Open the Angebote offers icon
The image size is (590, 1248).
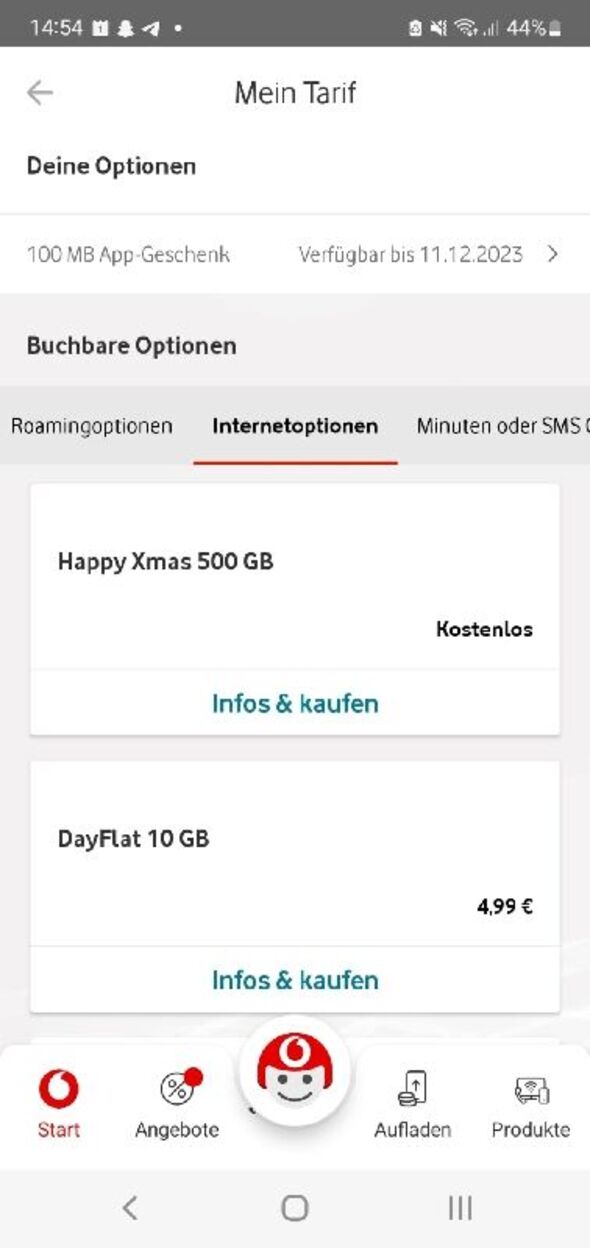pyautogui.click(x=178, y=1088)
